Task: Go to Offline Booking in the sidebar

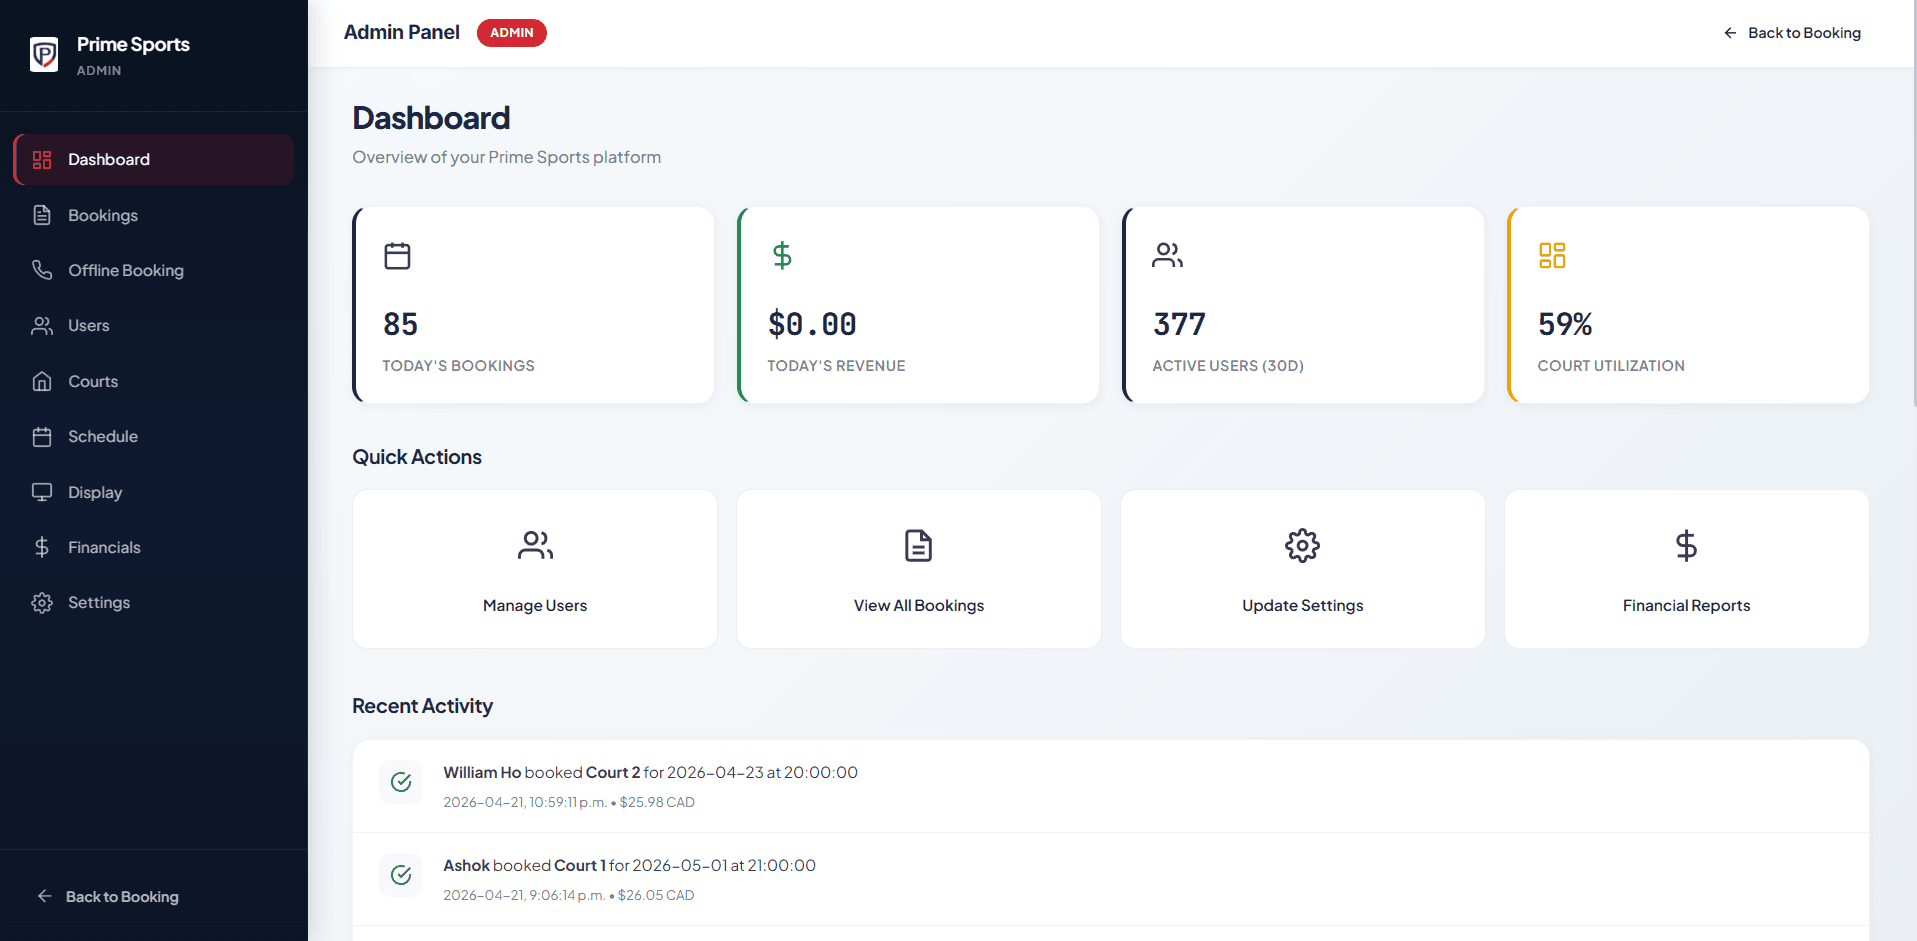Action: tap(154, 270)
